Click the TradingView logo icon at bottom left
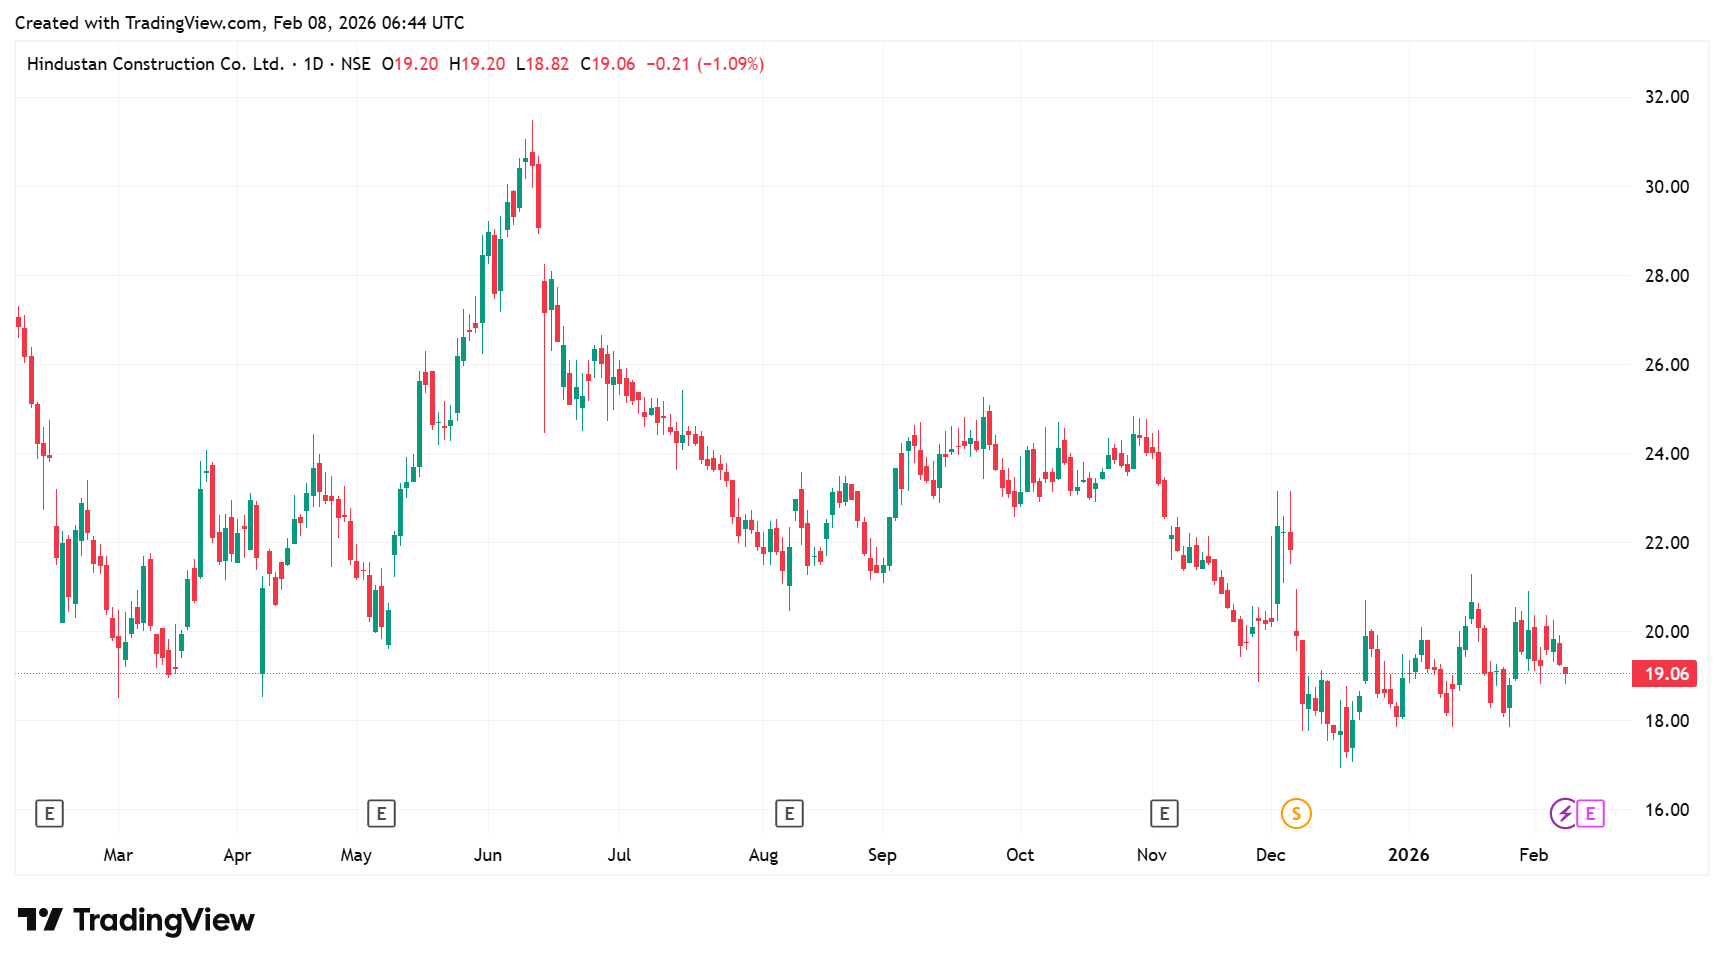 click(x=40, y=920)
